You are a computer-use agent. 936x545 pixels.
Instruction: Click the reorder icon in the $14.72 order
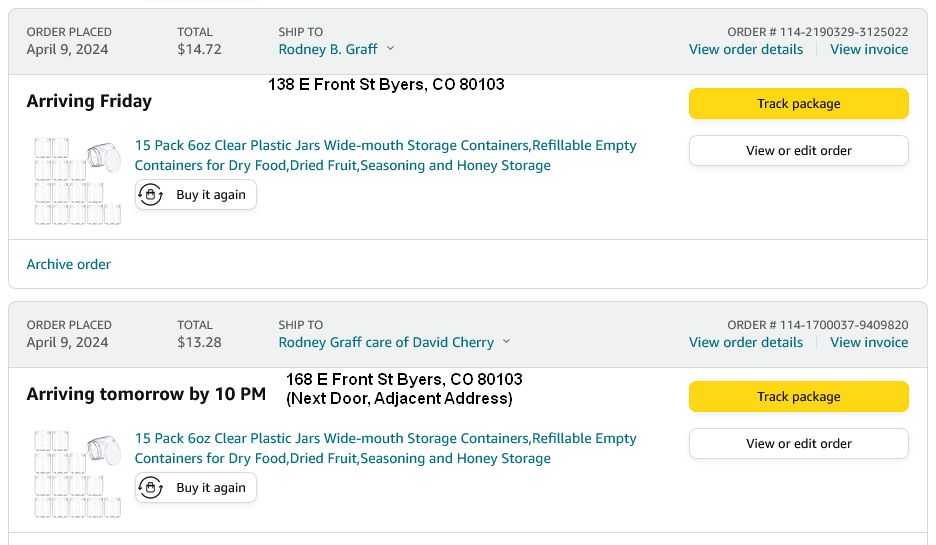point(151,195)
